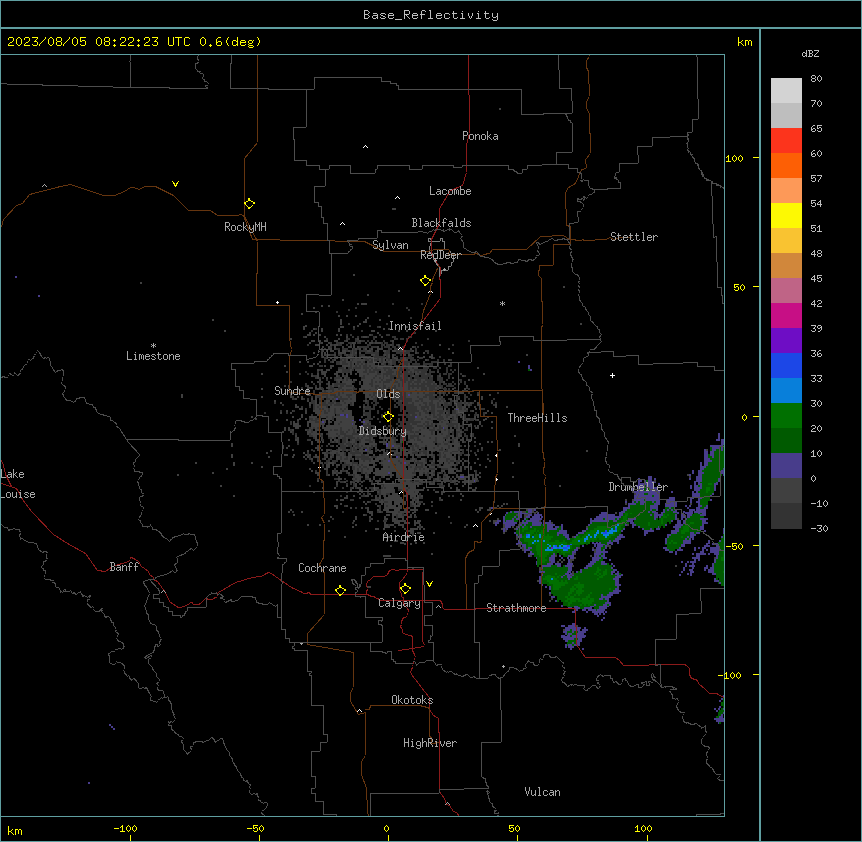This screenshot has width=862, height=842.
Task: Click the RedDeer city label
Action: (x=440, y=255)
